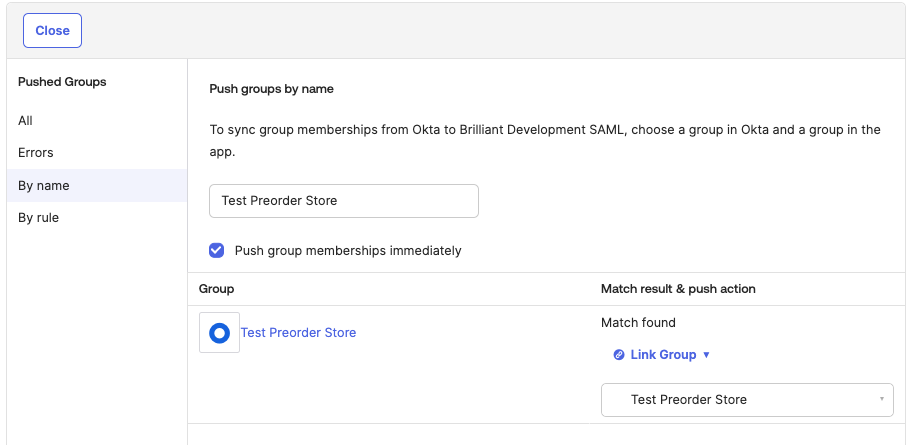Open the Link Group action dropdown
Viewport: 920px width, 445px height.
[662, 355]
